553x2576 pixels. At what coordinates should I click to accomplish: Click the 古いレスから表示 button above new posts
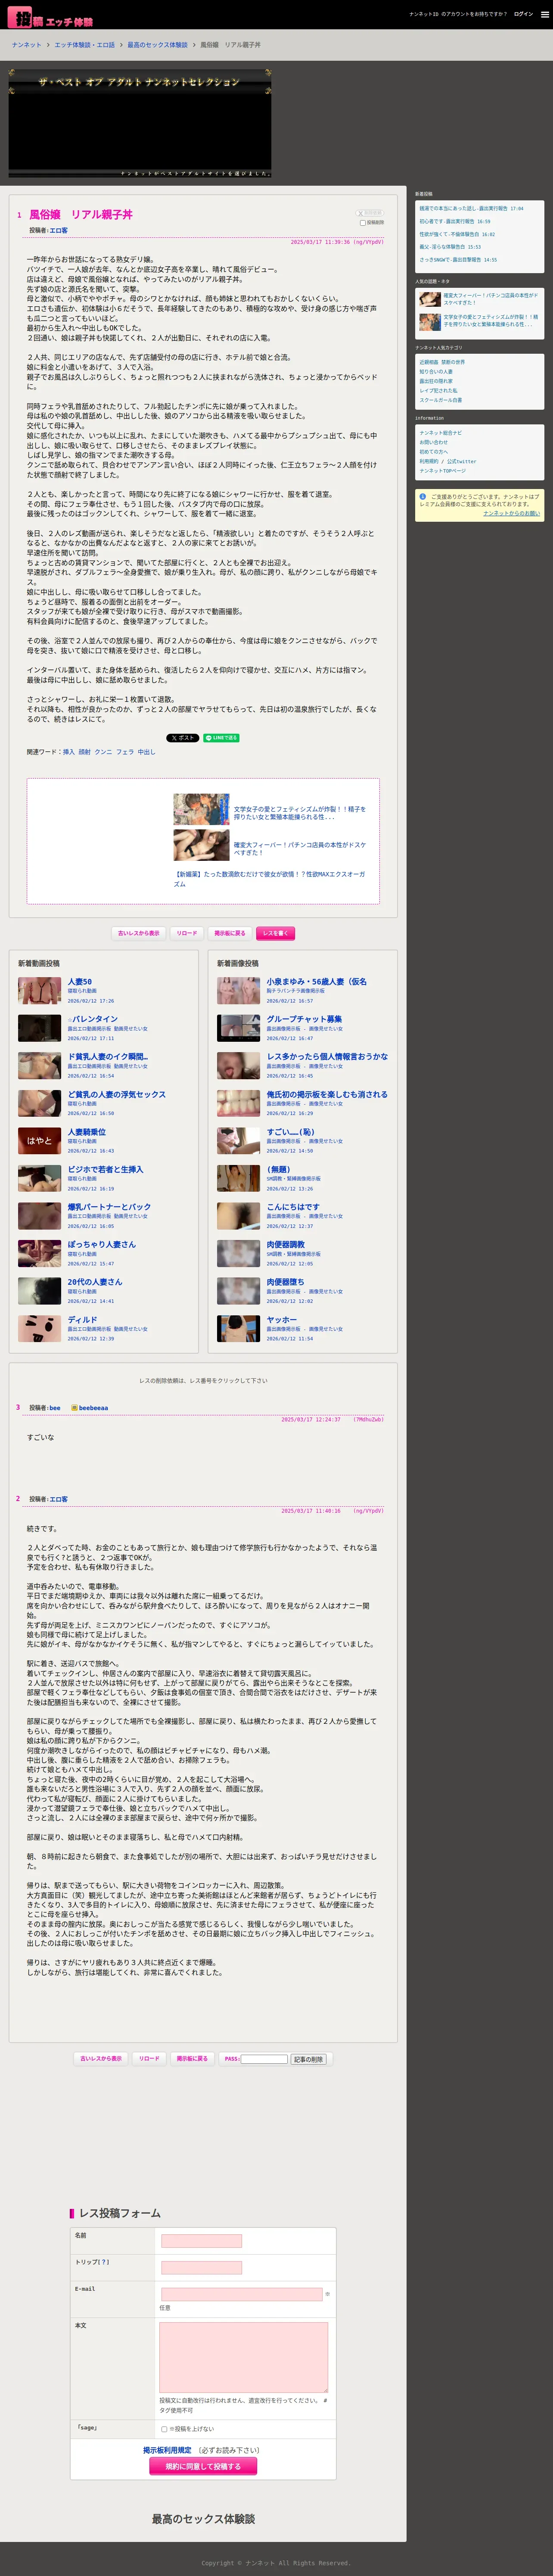pos(139,933)
